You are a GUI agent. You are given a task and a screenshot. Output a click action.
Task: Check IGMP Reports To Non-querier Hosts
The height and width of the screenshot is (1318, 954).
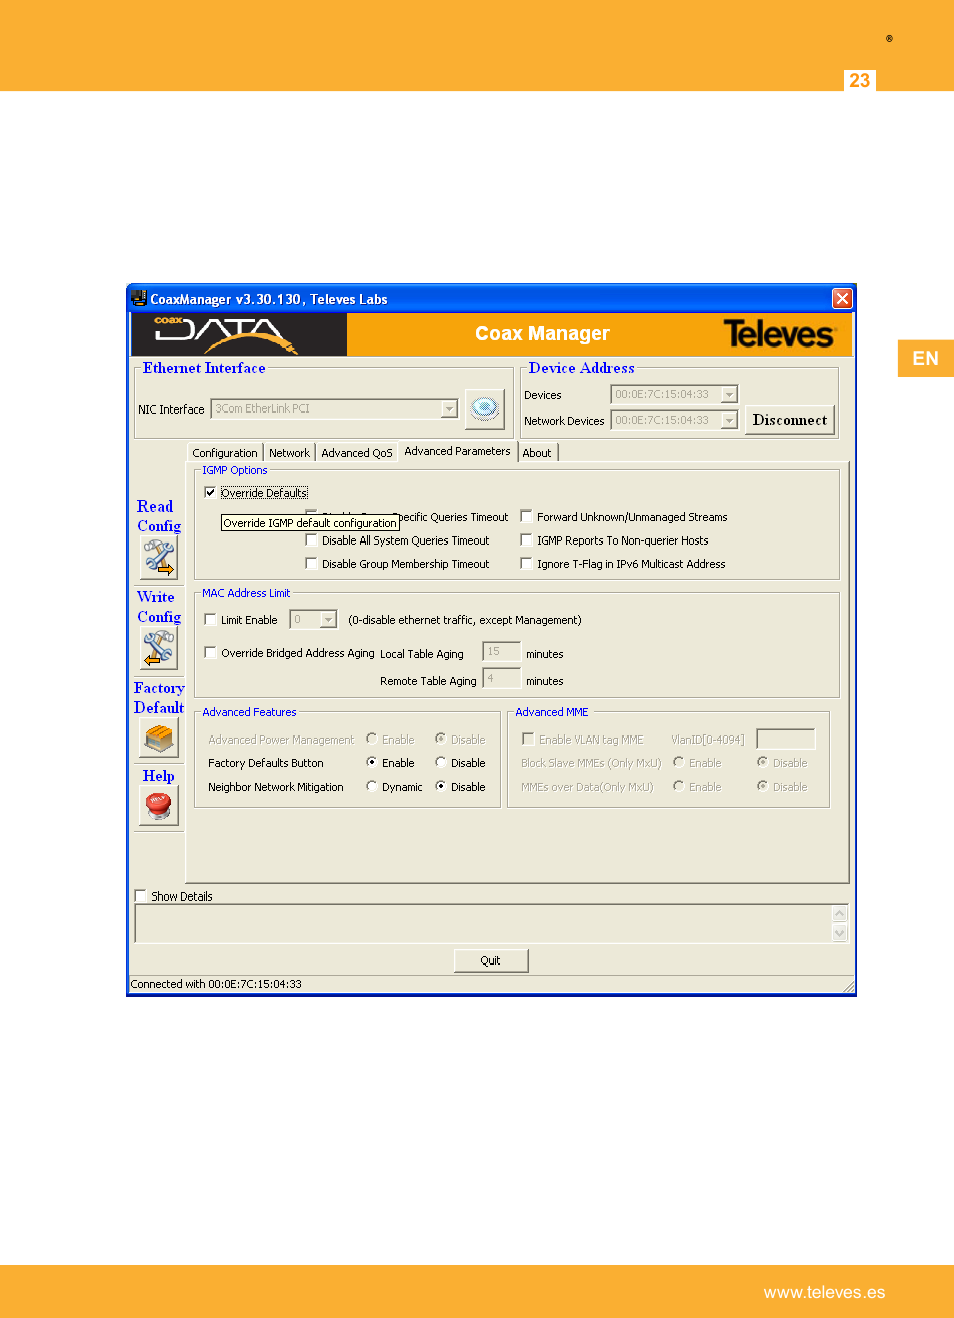(526, 540)
